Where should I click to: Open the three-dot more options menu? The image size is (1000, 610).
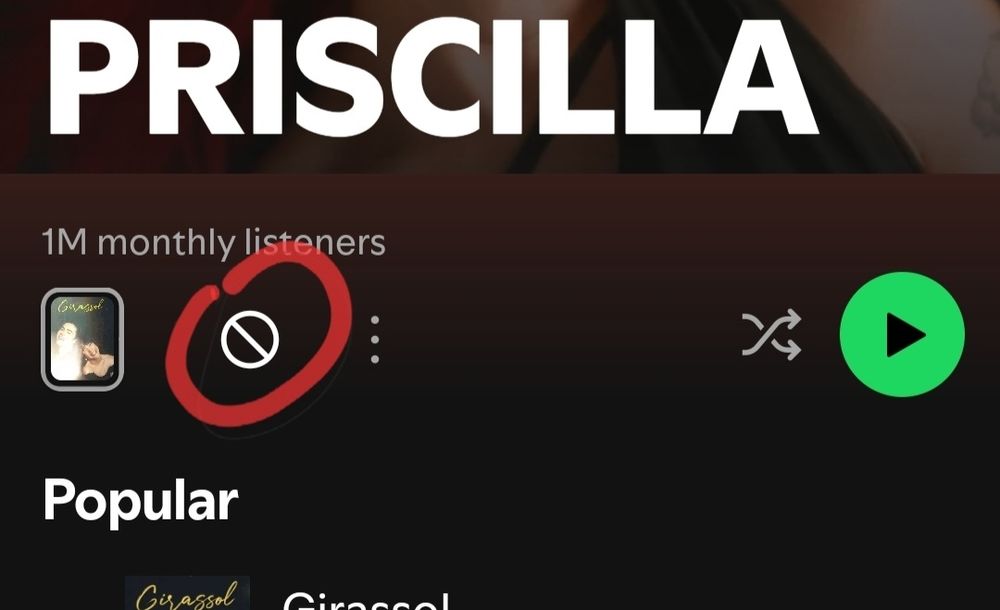(375, 339)
